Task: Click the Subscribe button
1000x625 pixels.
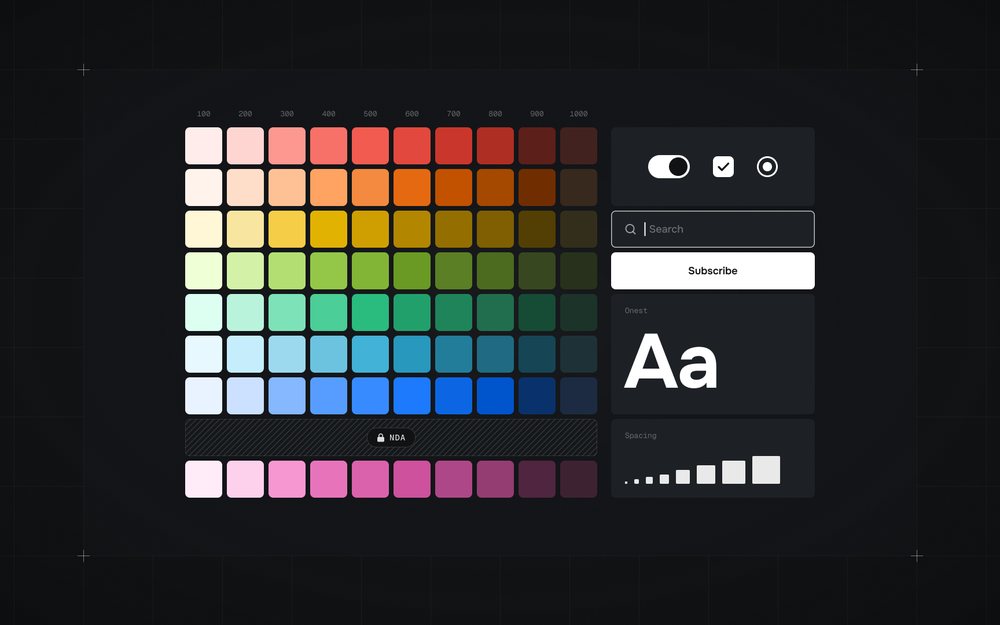Action: point(712,270)
